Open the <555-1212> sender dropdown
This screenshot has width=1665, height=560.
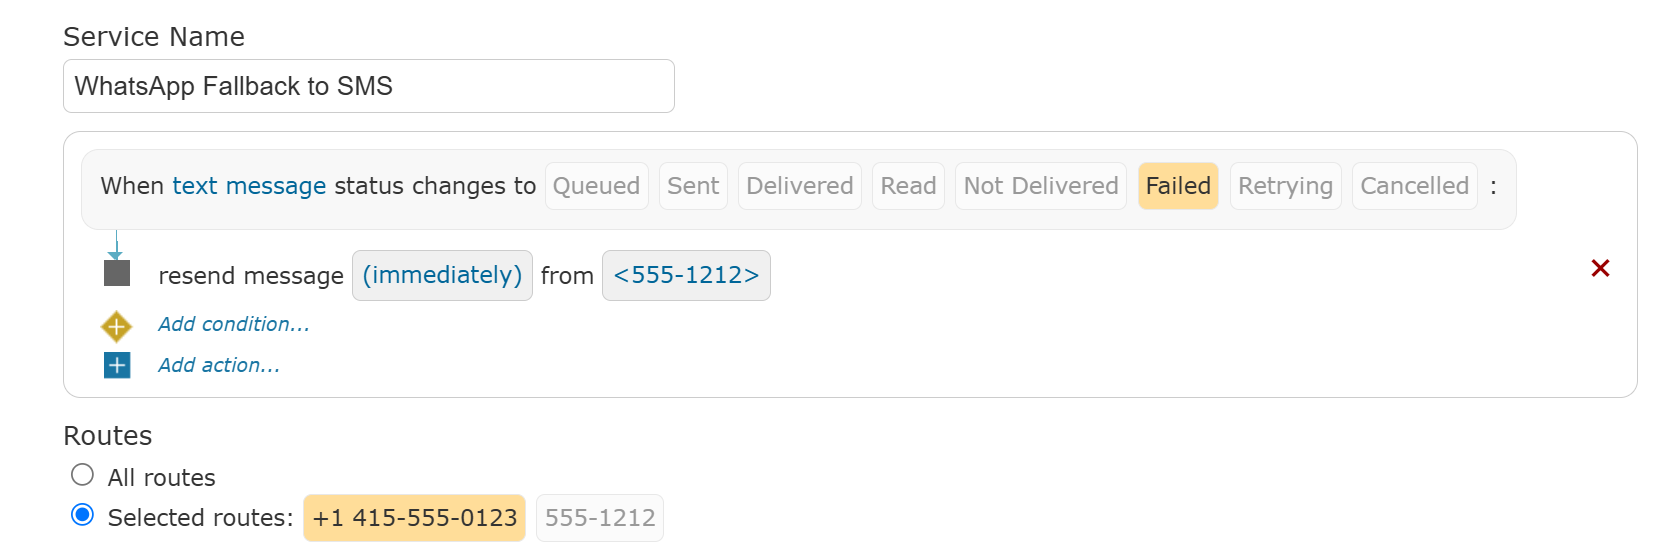(x=686, y=275)
